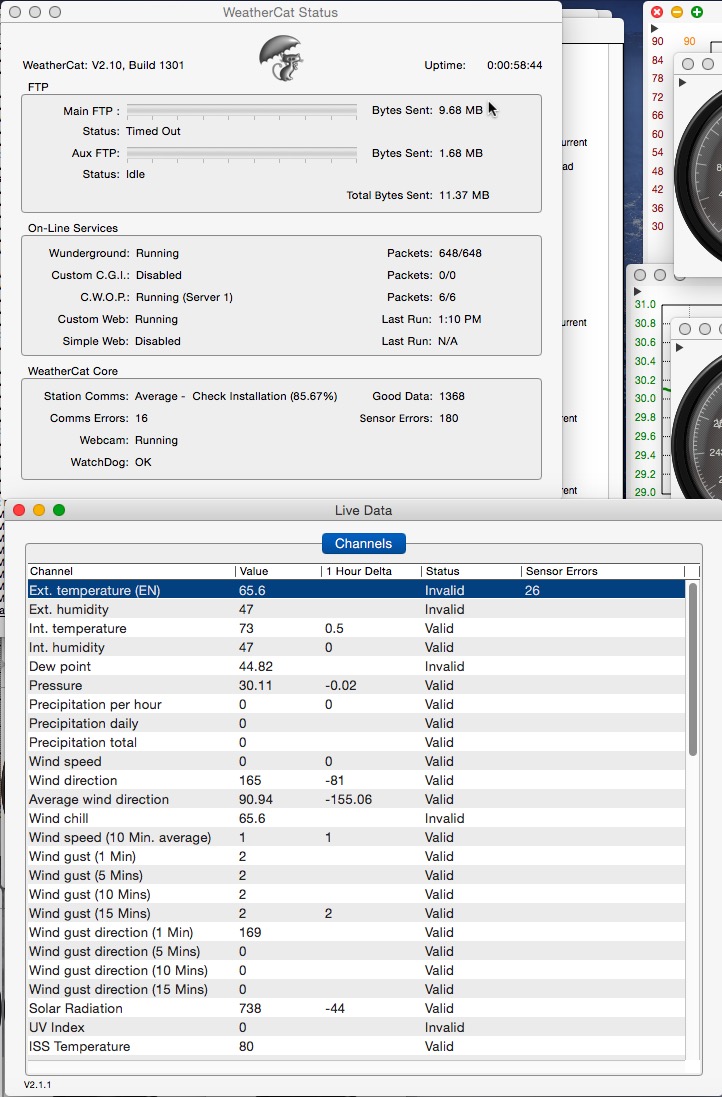Click the Aux FTP progress bar
This screenshot has height=1097, width=722.
click(242, 153)
